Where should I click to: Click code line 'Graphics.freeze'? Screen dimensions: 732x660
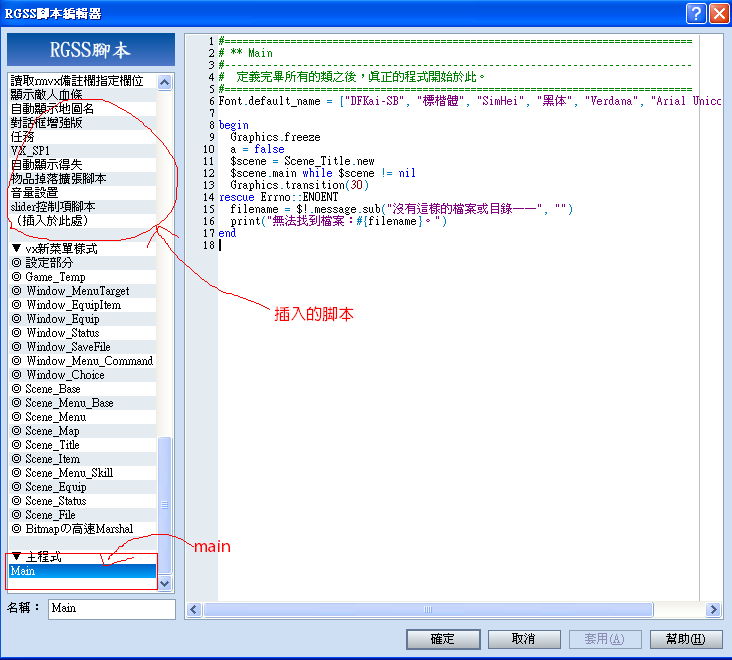[x=275, y=137]
